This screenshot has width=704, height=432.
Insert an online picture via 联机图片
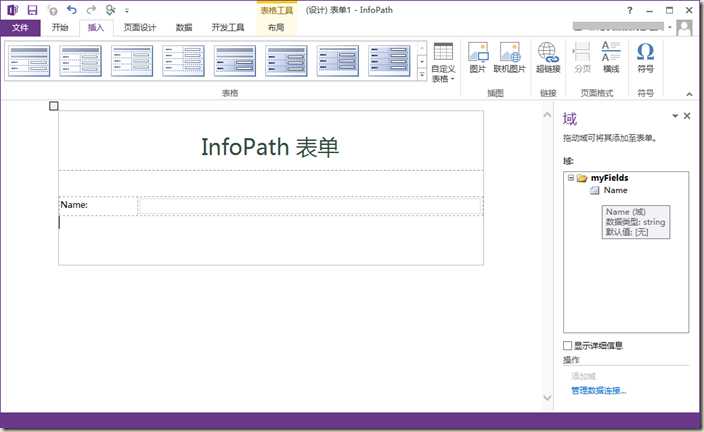tap(509, 57)
